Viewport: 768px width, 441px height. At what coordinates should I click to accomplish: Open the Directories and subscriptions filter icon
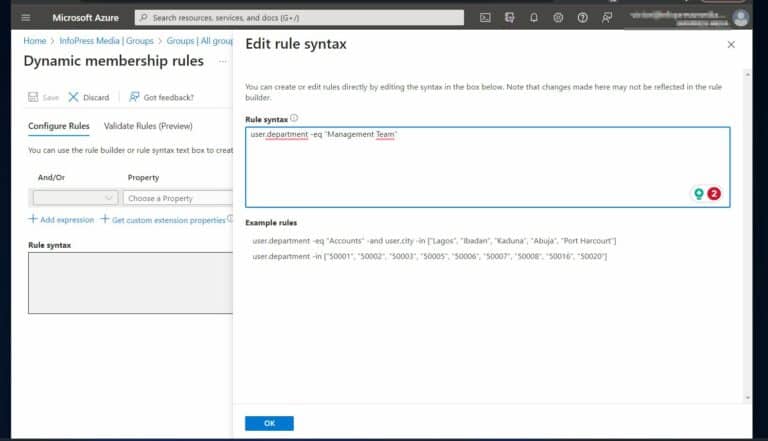509,18
